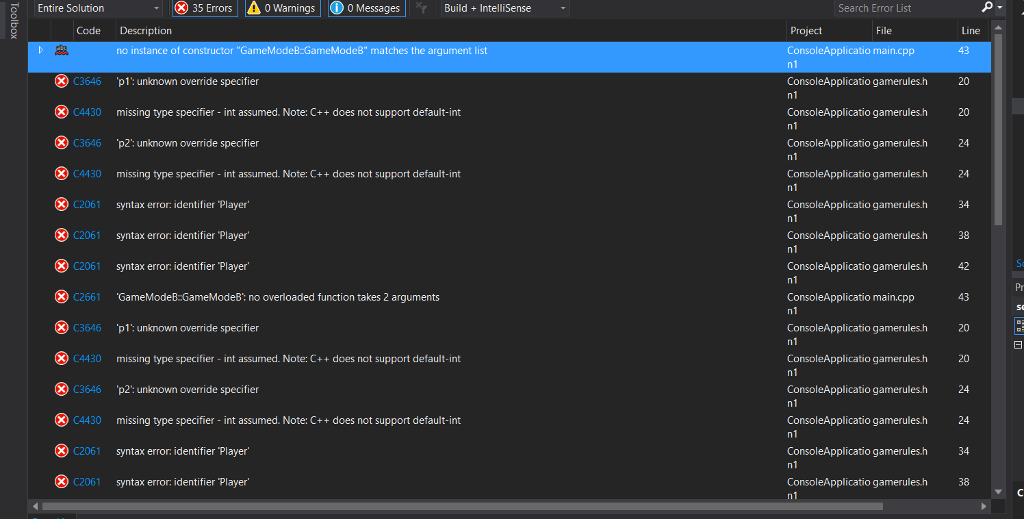Click main.cpp in the C2661 row

tap(893, 297)
